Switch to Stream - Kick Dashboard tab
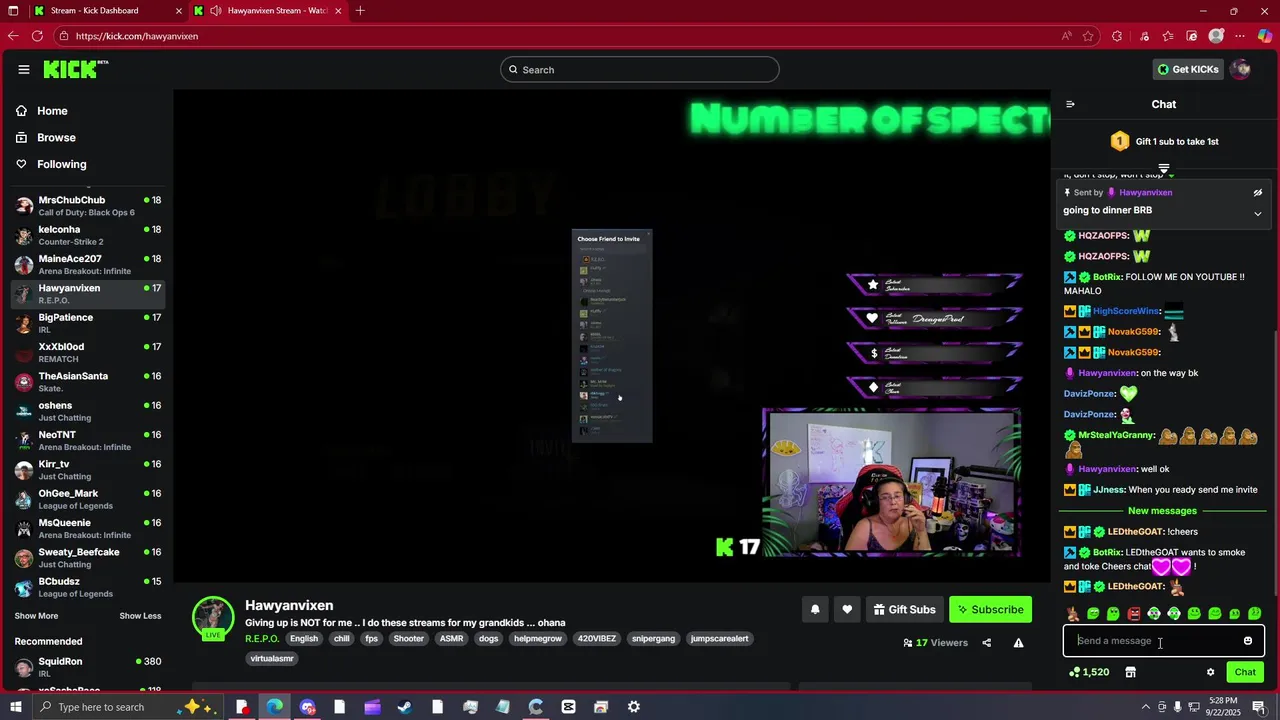Viewport: 1280px width, 720px height. tap(105, 11)
